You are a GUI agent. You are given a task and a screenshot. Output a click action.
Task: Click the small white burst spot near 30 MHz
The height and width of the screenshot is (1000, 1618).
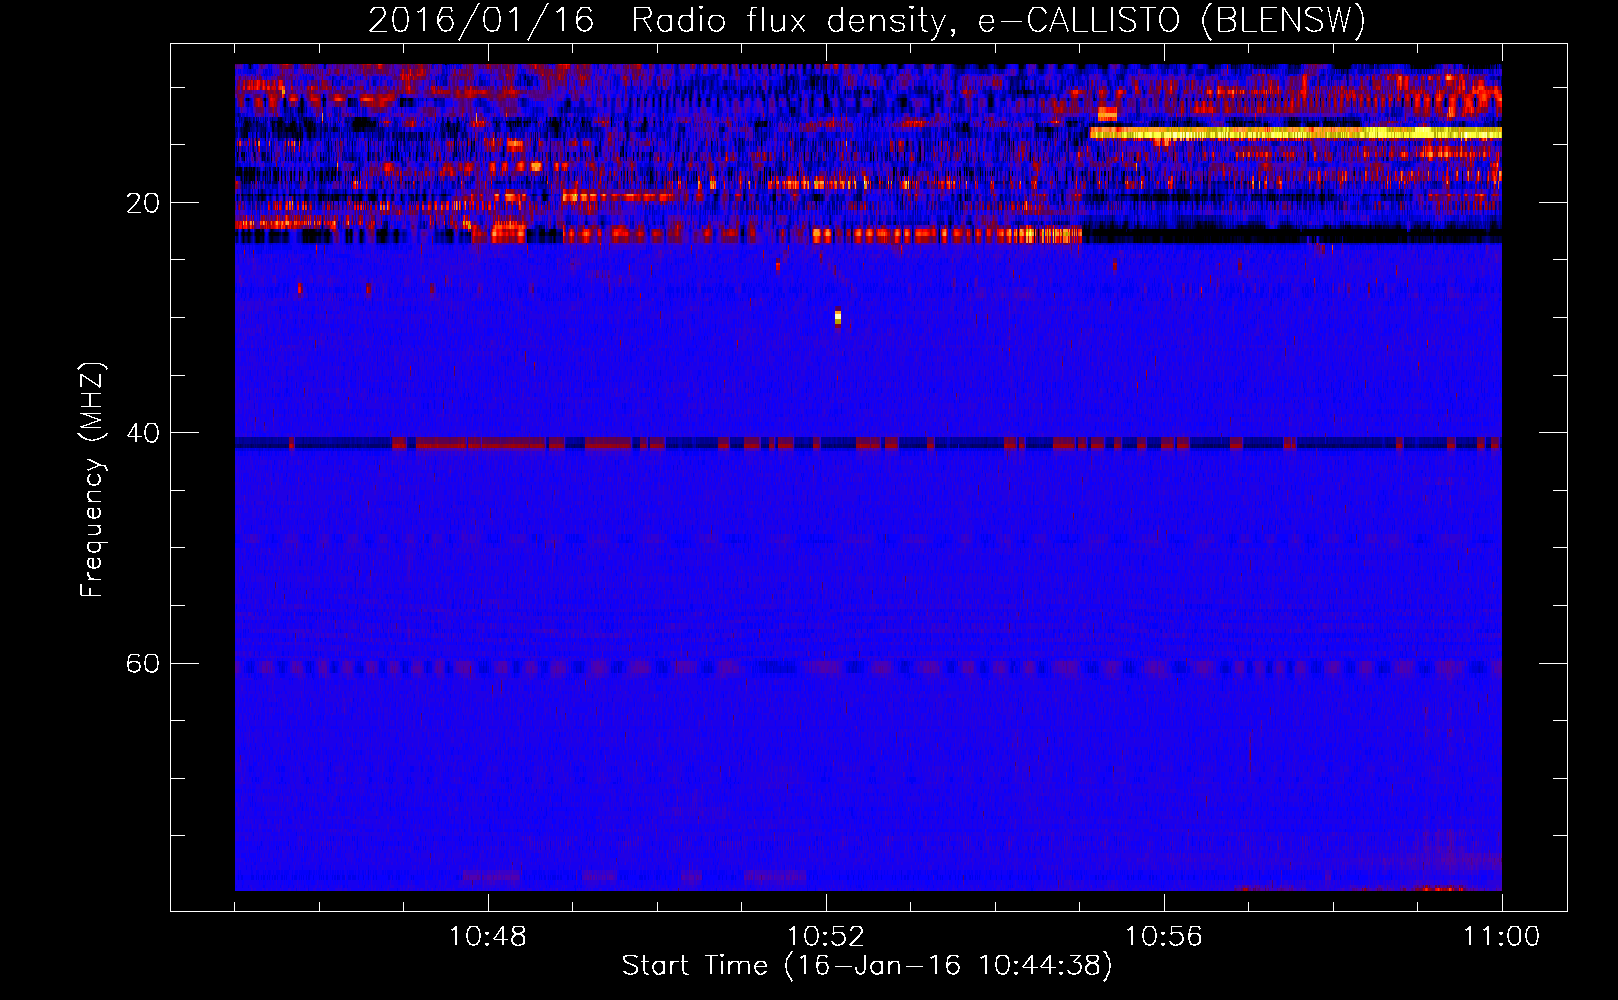838,318
